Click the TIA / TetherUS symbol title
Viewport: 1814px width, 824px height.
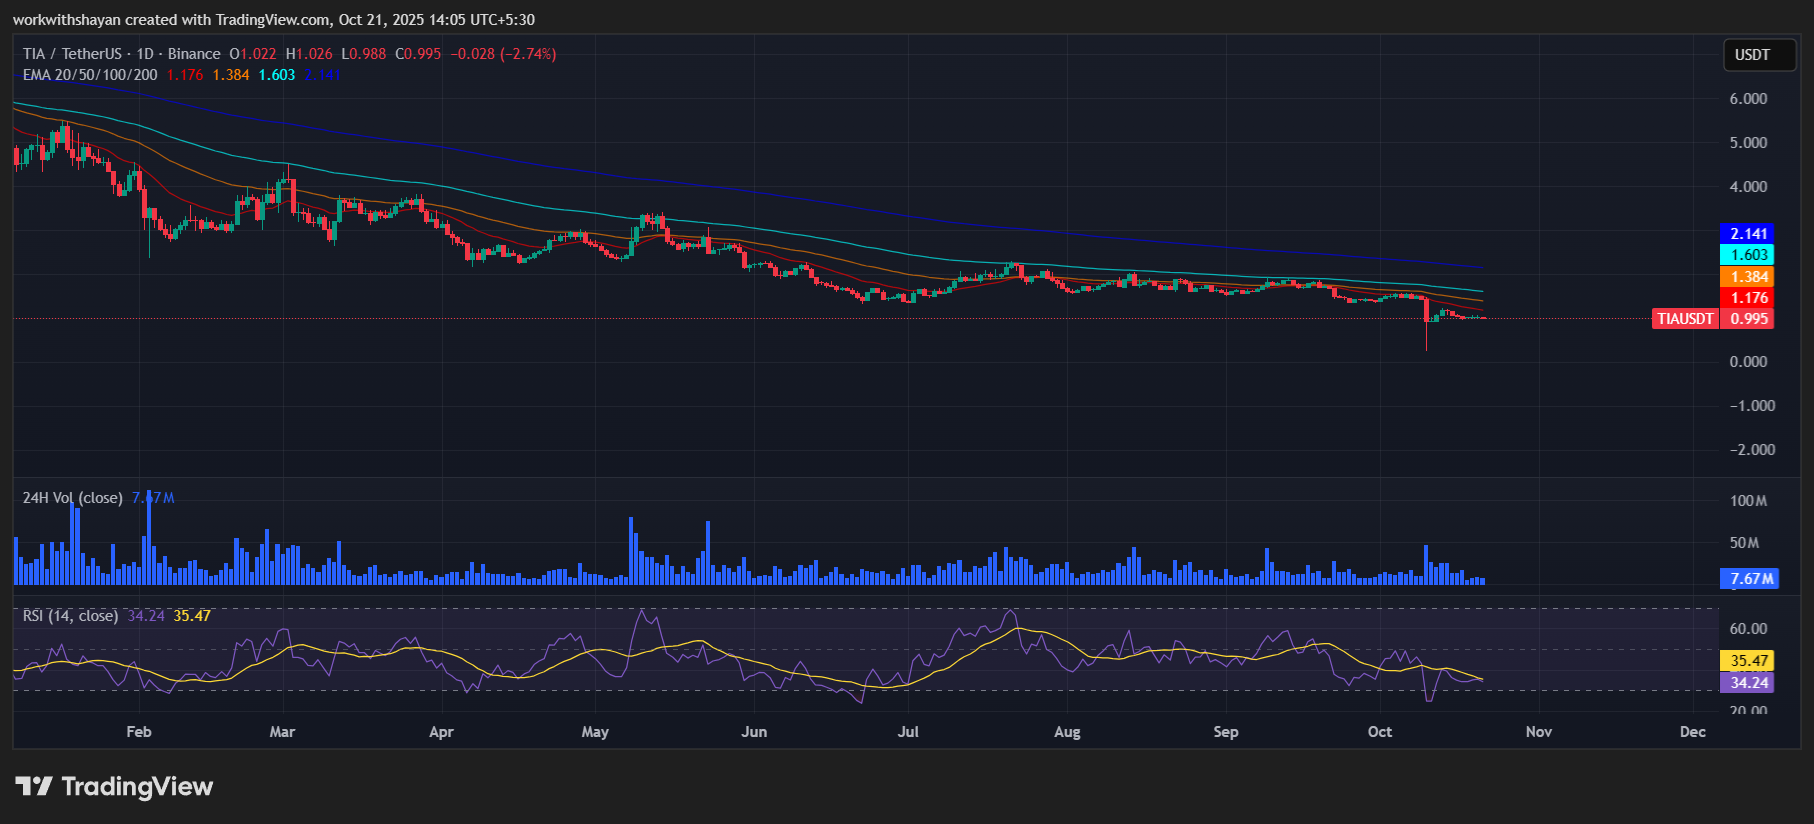(x=72, y=54)
